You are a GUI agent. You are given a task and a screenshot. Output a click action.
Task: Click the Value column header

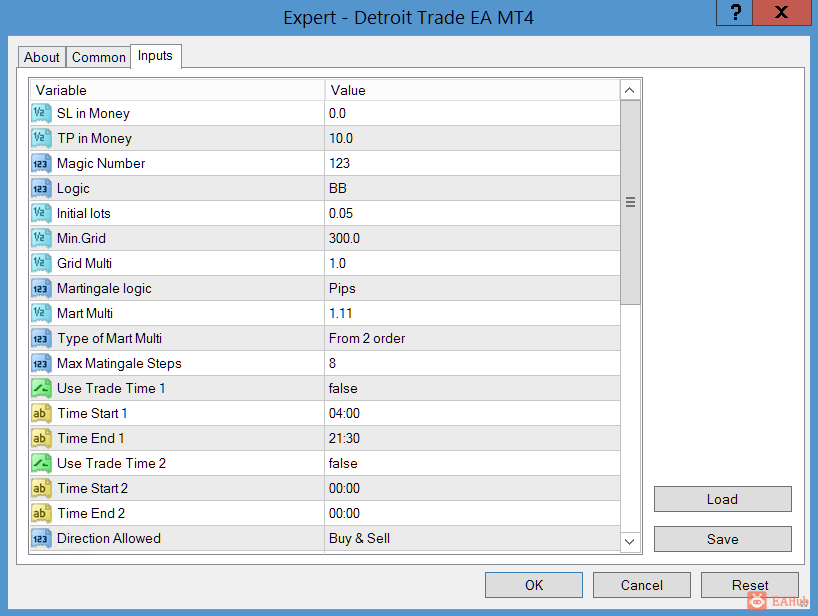pos(473,90)
